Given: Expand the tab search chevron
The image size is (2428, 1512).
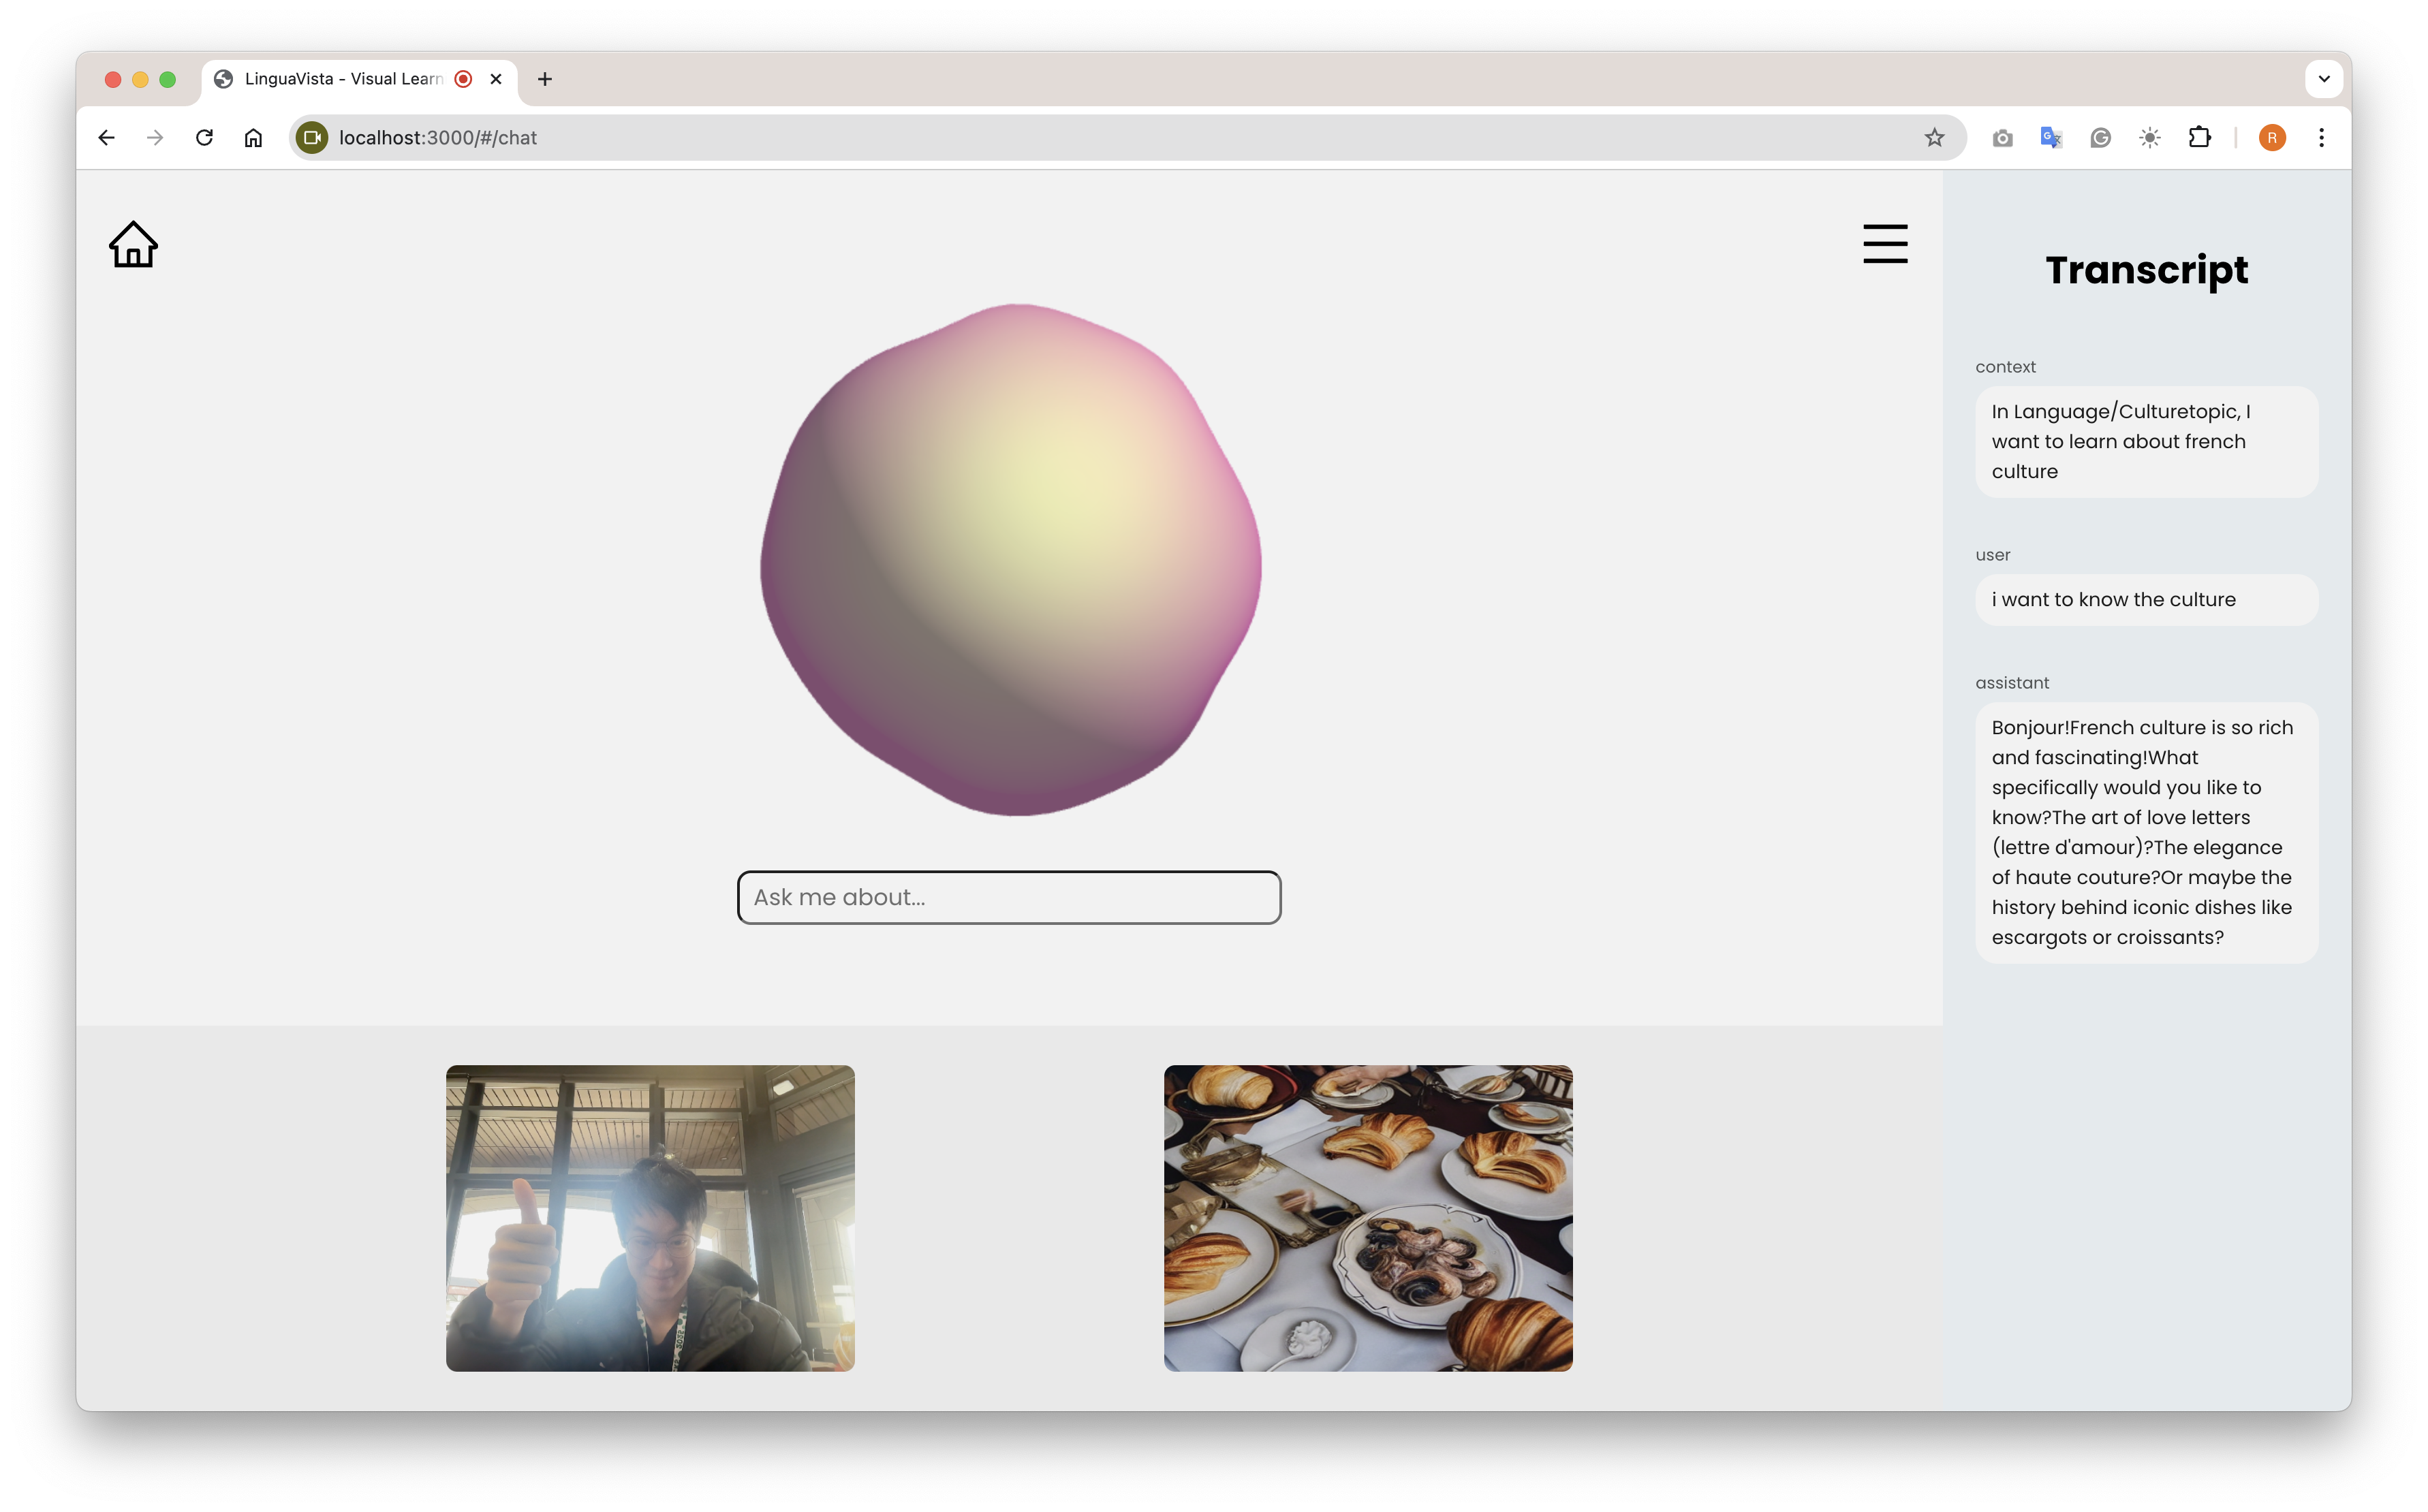Looking at the screenshot, I should 2323,79.
